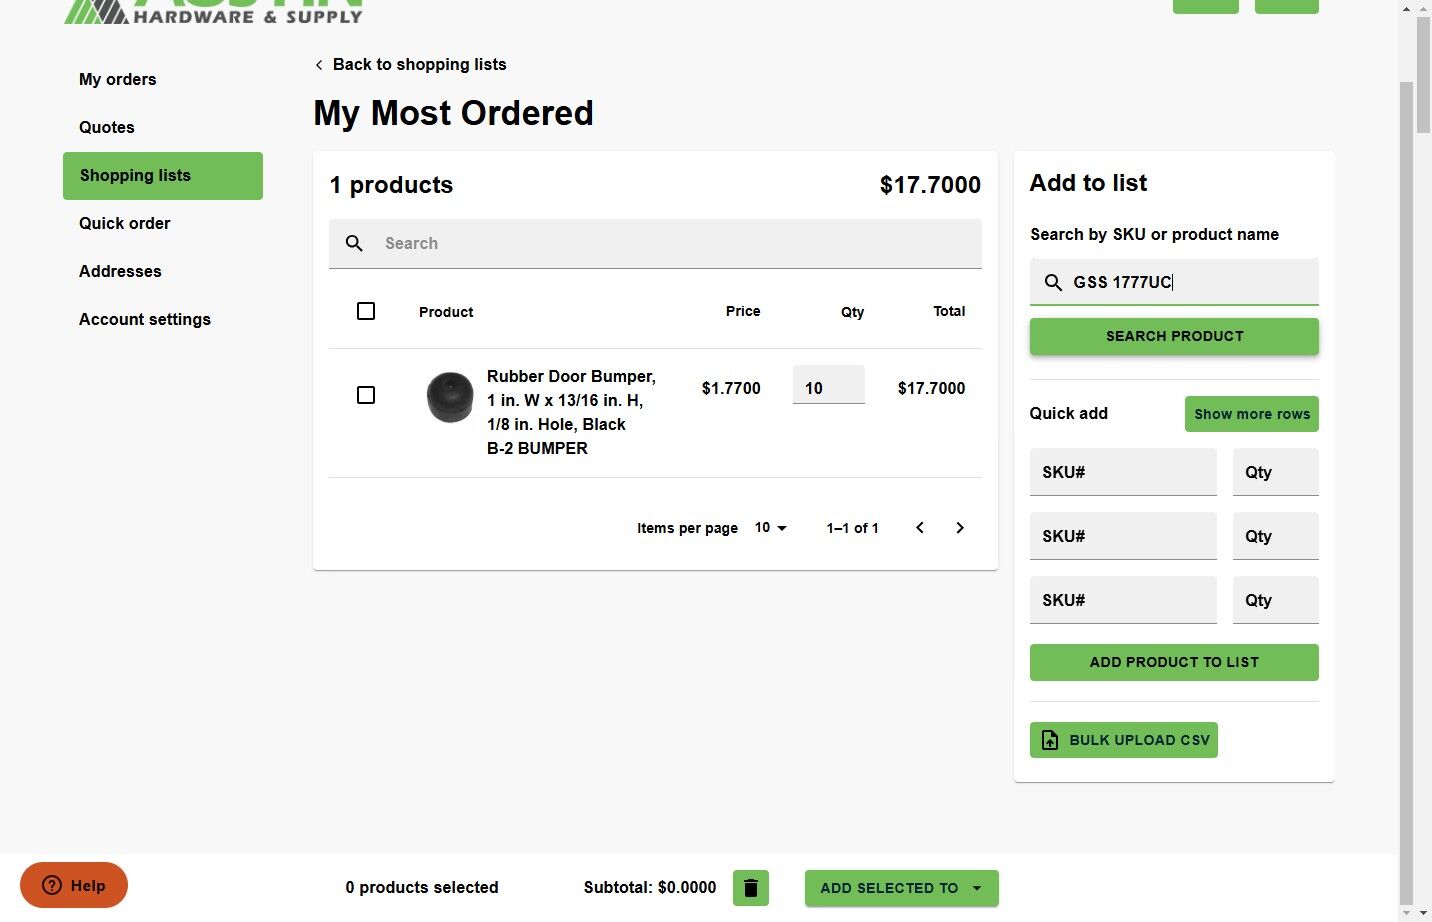The width and height of the screenshot is (1432, 922).
Task: Click the trash delete icon in bottom bar
Action: coord(751,888)
